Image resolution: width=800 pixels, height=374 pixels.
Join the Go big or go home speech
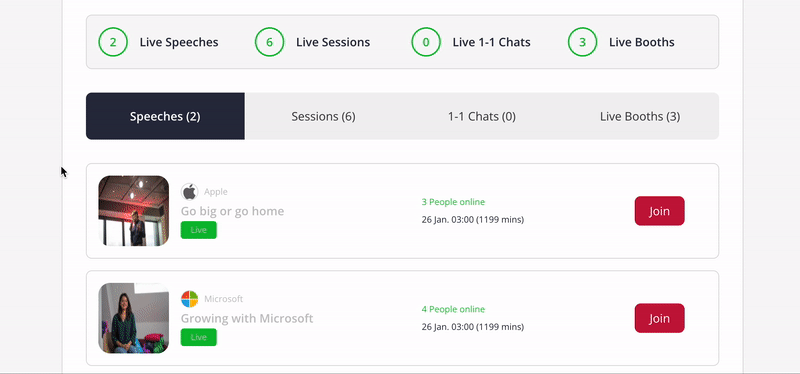point(660,211)
